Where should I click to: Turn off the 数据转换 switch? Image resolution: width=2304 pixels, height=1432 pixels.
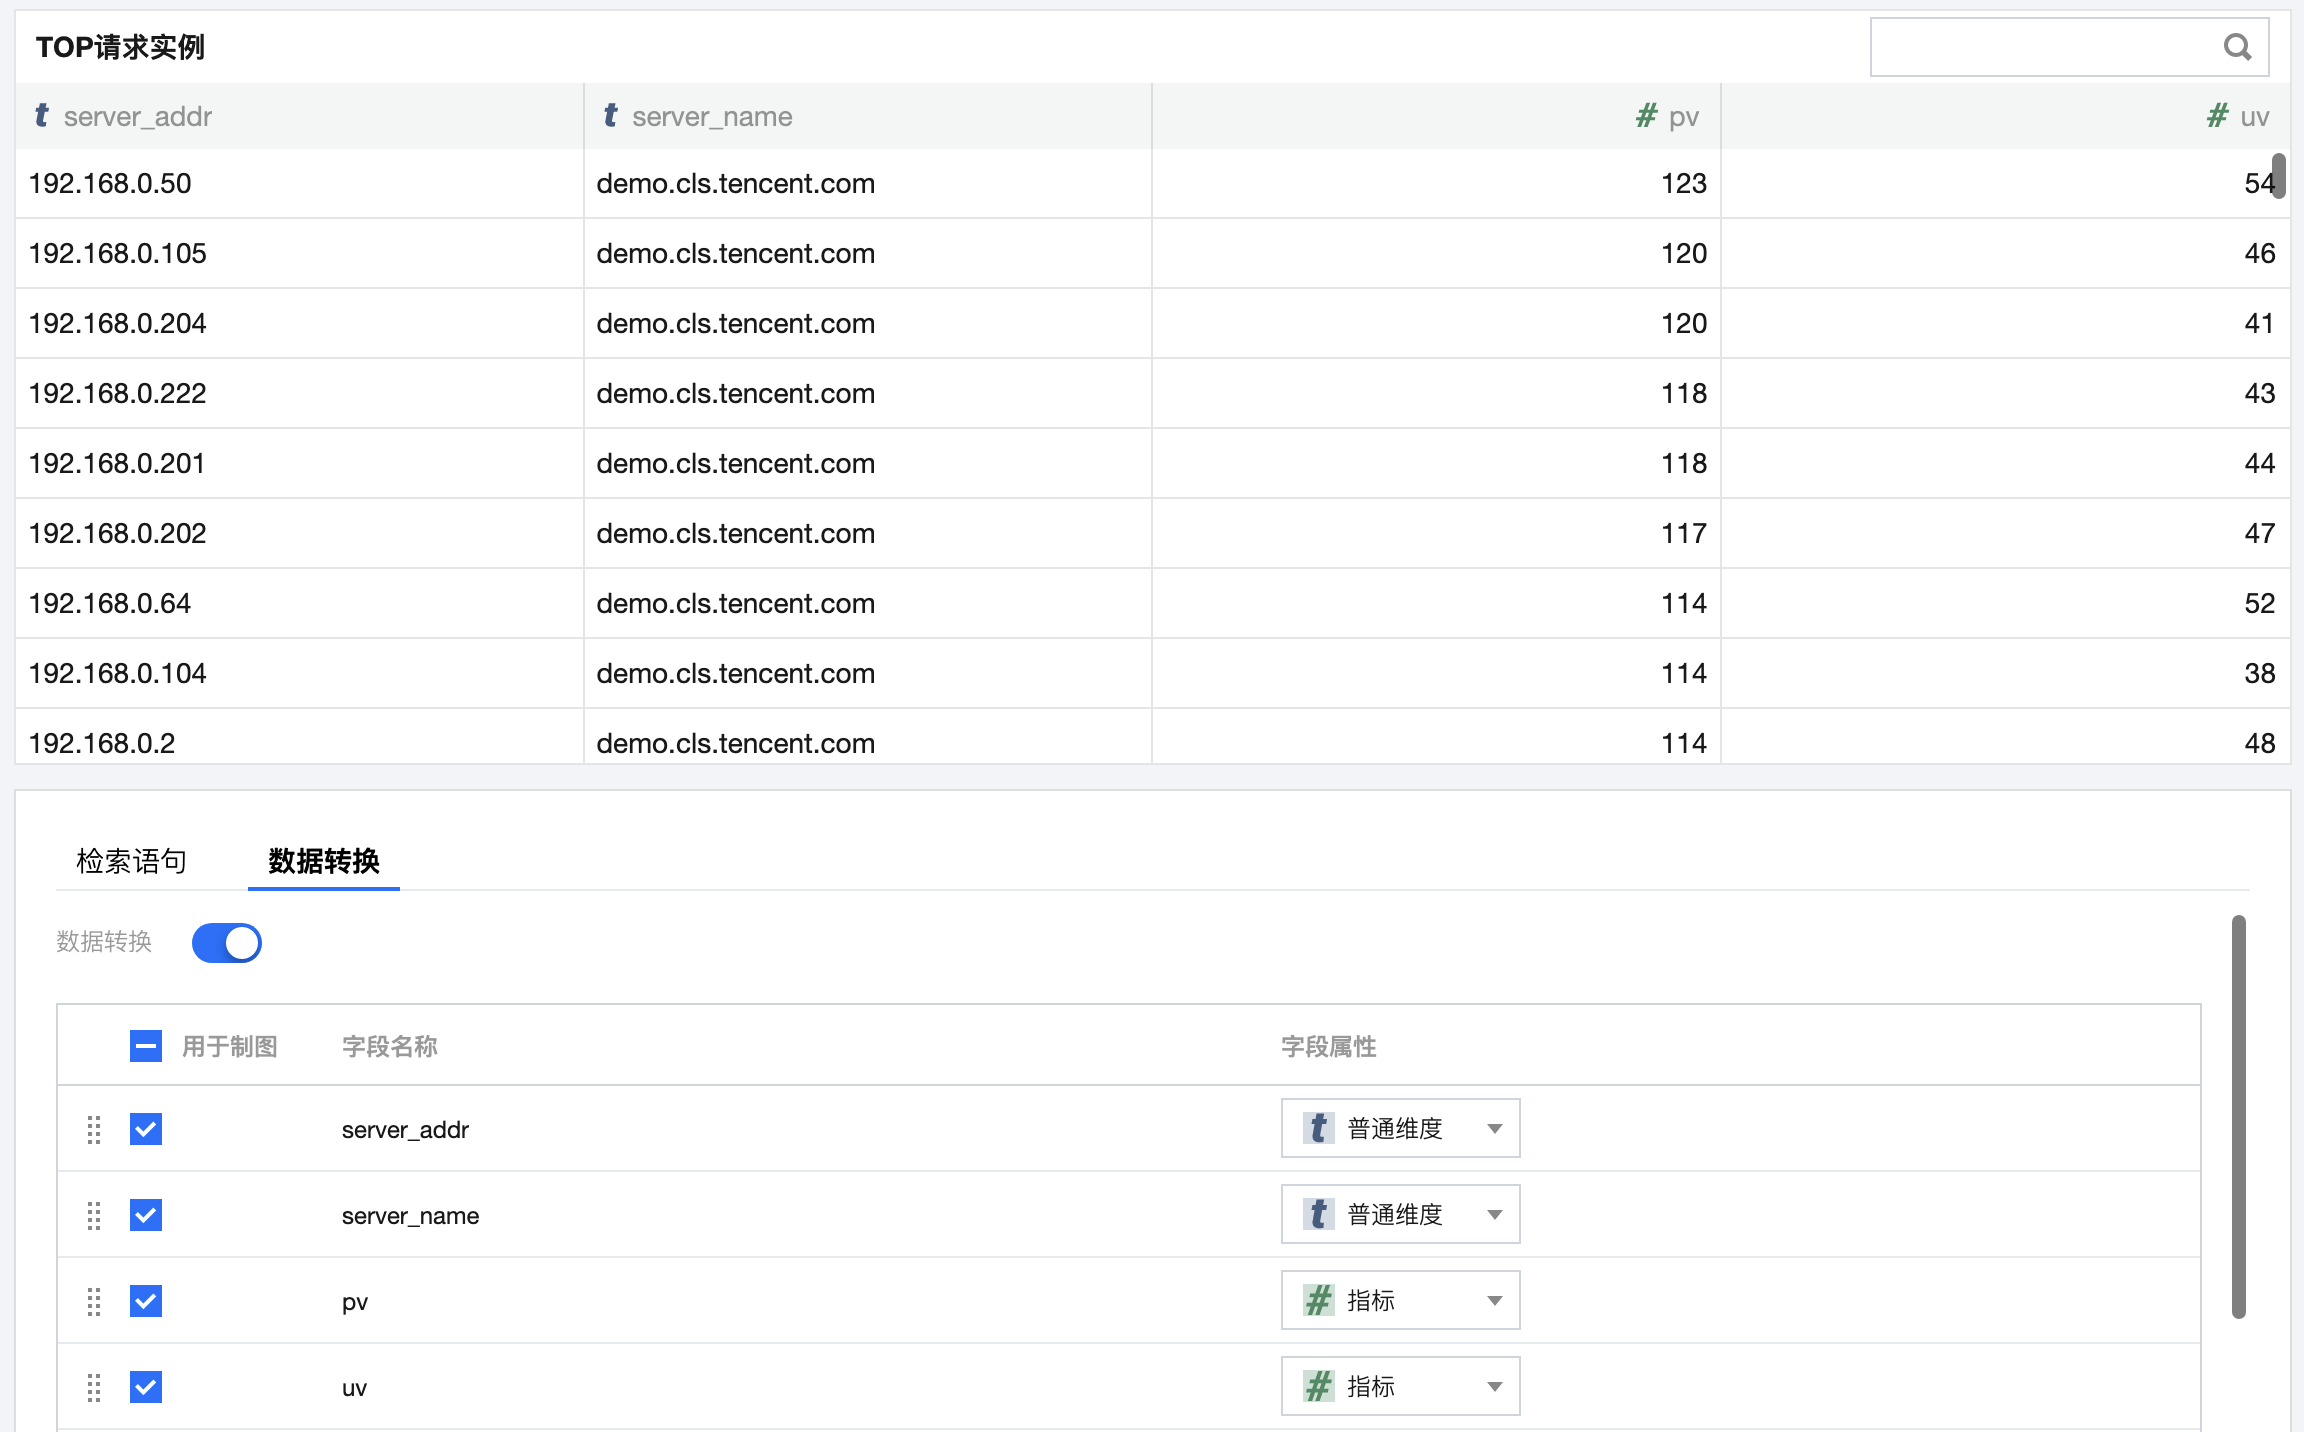tap(227, 943)
